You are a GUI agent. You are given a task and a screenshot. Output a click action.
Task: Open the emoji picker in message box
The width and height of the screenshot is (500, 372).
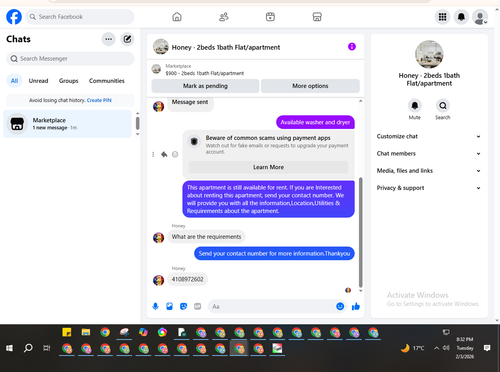click(340, 306)
